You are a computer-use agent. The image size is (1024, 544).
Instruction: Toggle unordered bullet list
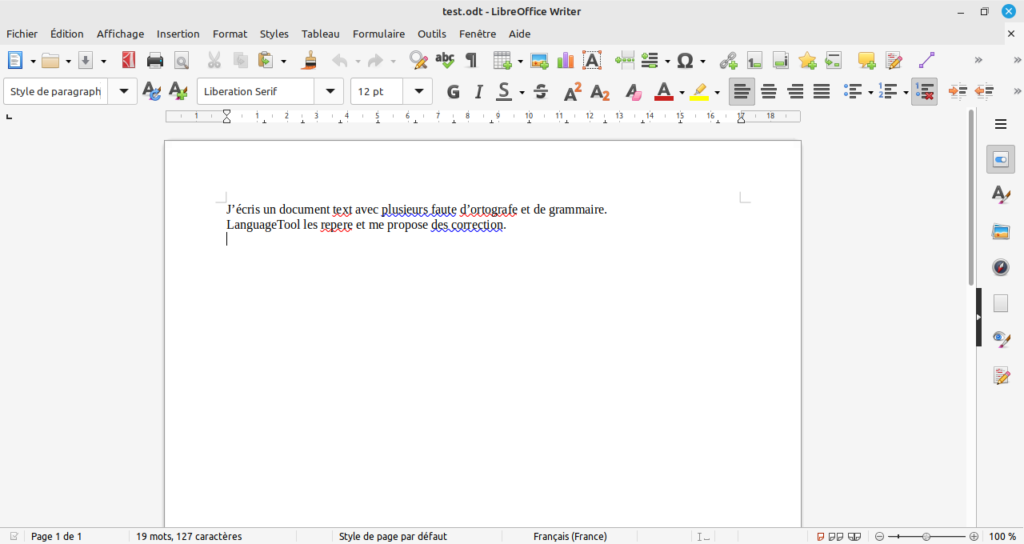[x=852, y=91]
